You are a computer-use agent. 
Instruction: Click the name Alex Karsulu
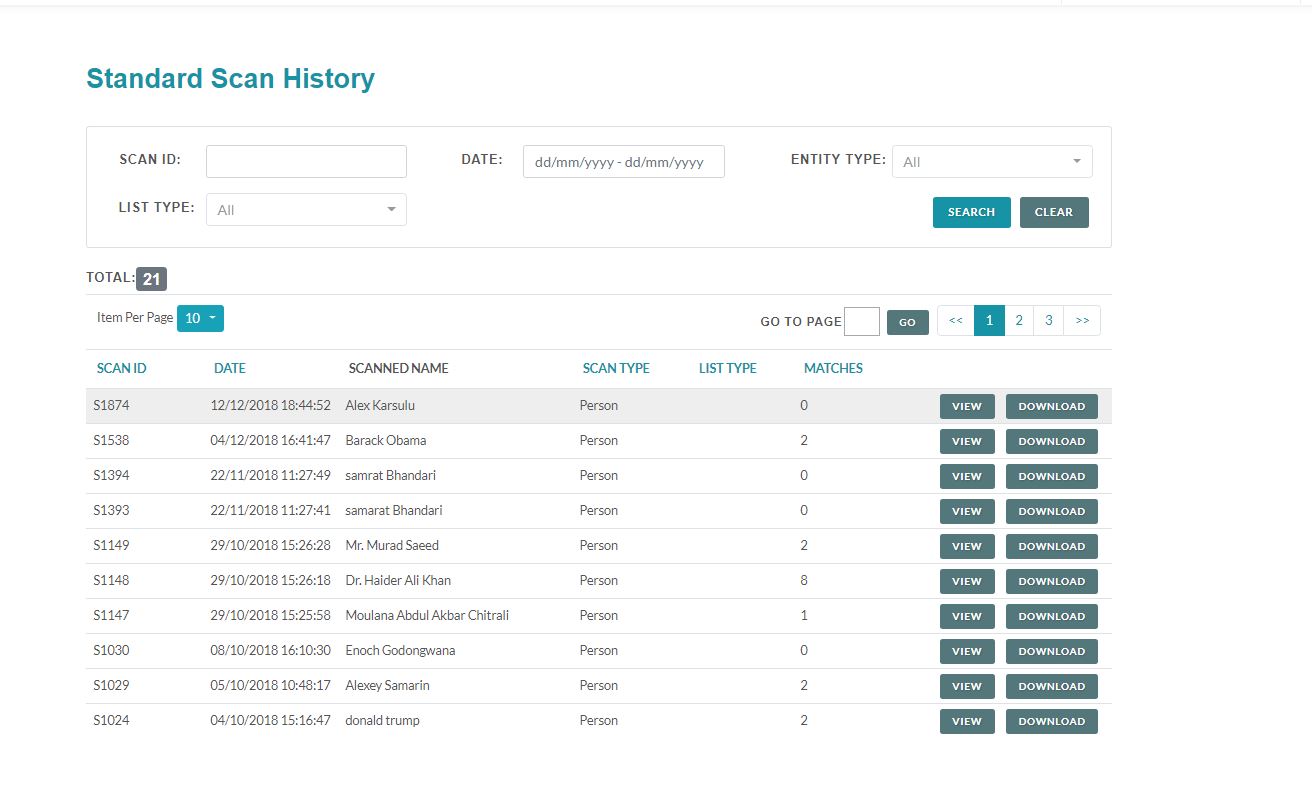[x=380, y=405]
